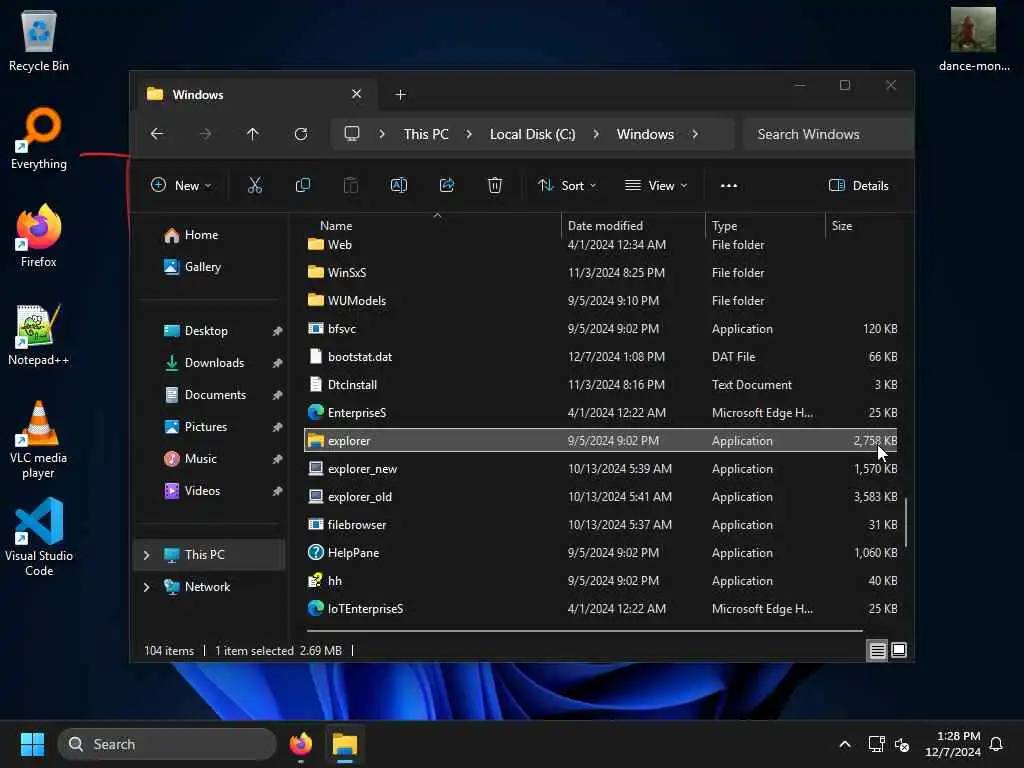Click the Delete trash icon
This screenshot has height=768, width=1024.
(x=495, y=185)
